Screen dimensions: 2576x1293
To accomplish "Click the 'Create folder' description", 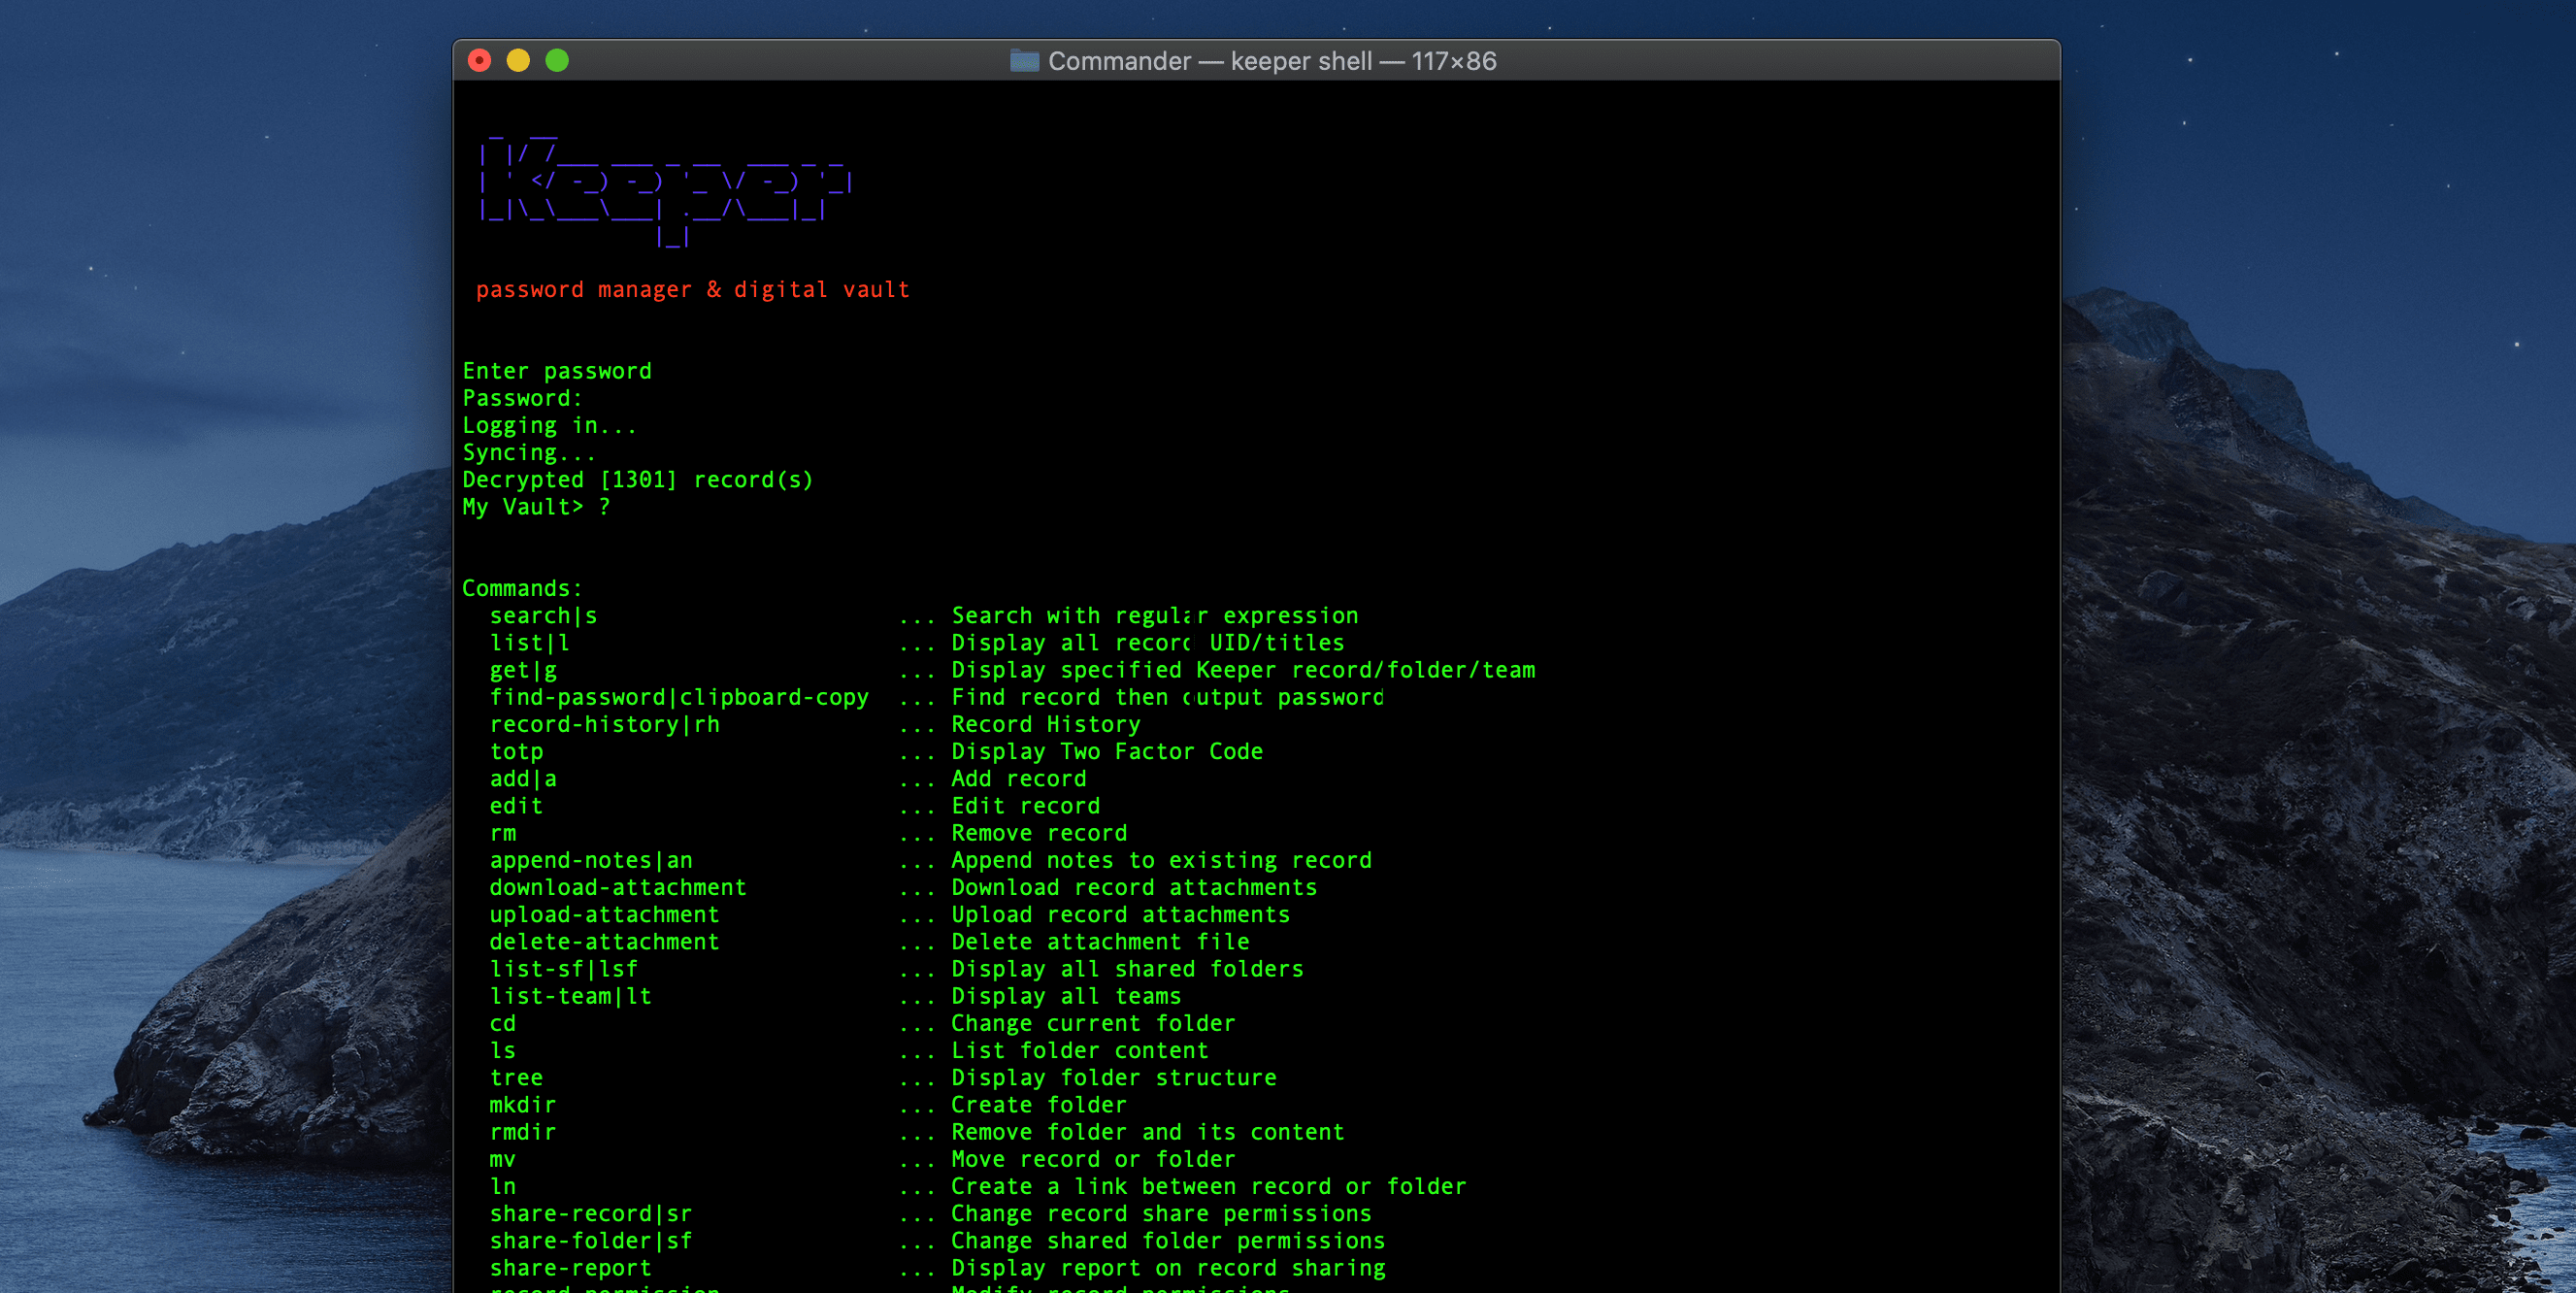I will (x=1039, y=1105).
